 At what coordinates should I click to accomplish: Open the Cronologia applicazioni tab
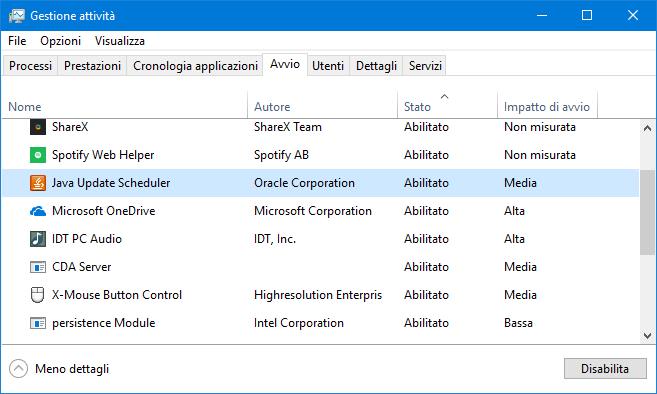(195, 66)
